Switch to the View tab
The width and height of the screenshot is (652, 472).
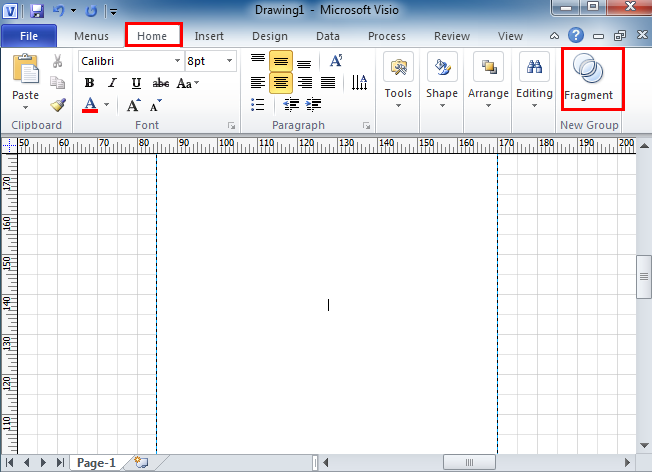pos(510,36)
